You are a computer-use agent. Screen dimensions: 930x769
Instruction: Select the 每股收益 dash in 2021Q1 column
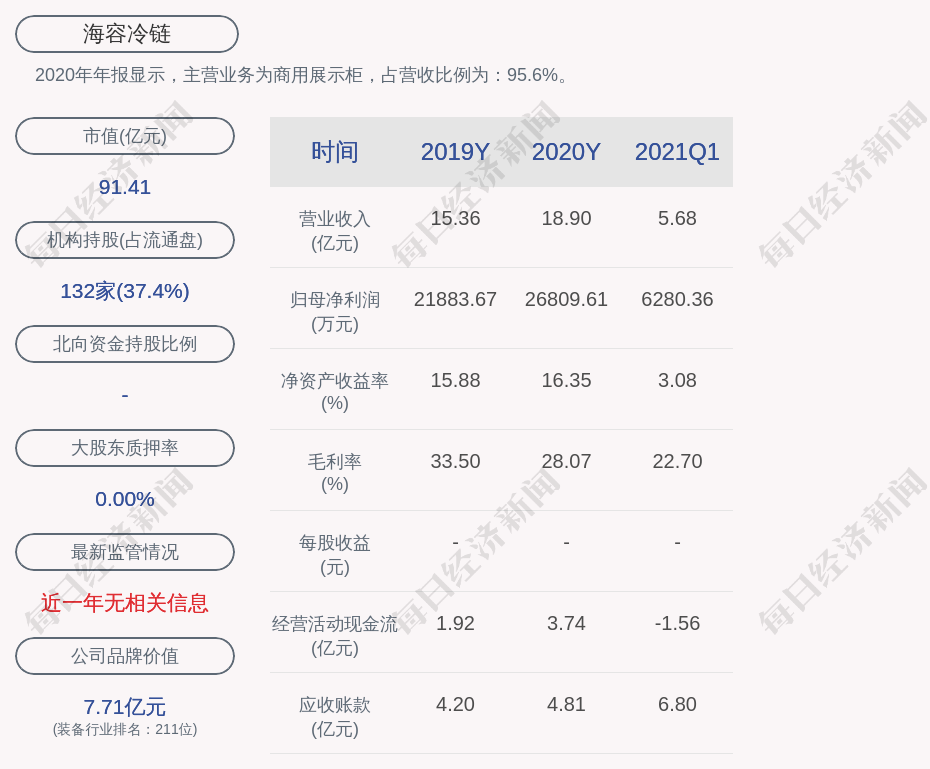[677, 542]
